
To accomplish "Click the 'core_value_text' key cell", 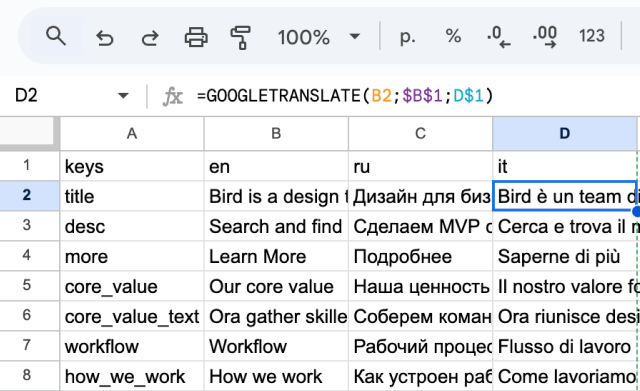I will tap(132, 317).
